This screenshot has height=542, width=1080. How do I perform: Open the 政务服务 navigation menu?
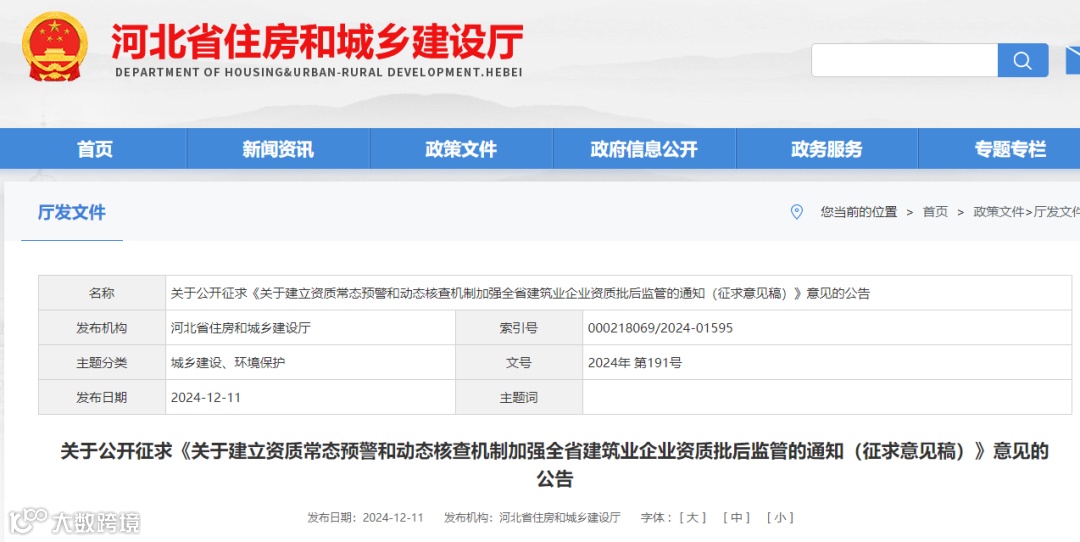coord(827,149)
